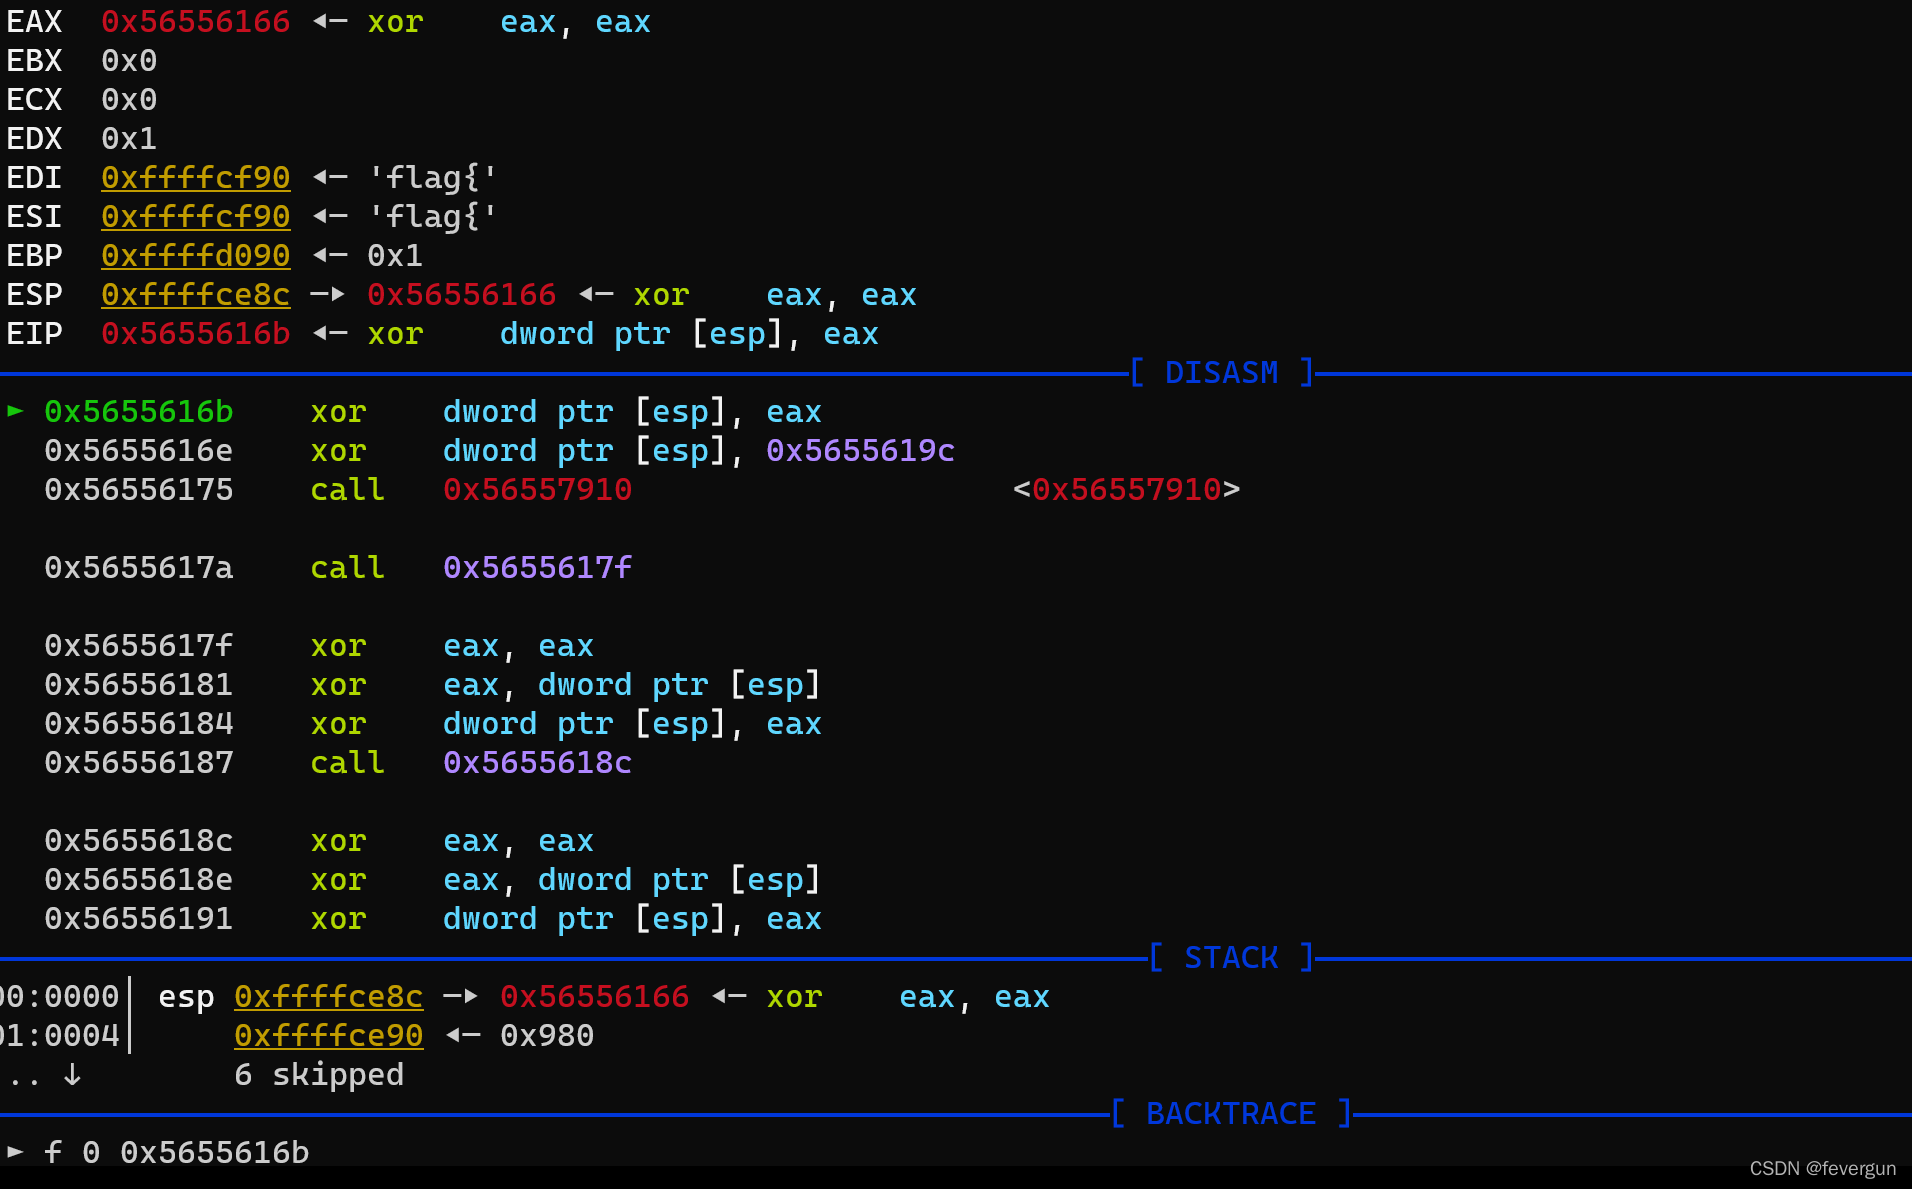Click address 0x5655616e in disassembly
Image resolution: width=1912 pixels, height=1189 pixels.
point(138,451)
